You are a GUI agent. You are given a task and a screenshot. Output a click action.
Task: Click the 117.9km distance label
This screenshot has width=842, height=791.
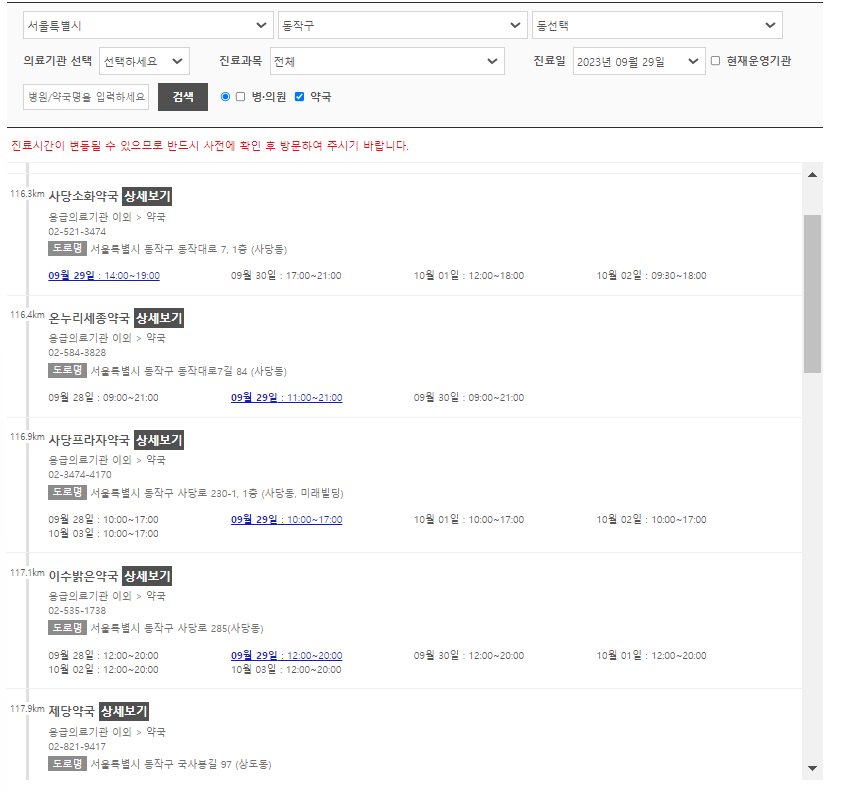pos(27,709)
